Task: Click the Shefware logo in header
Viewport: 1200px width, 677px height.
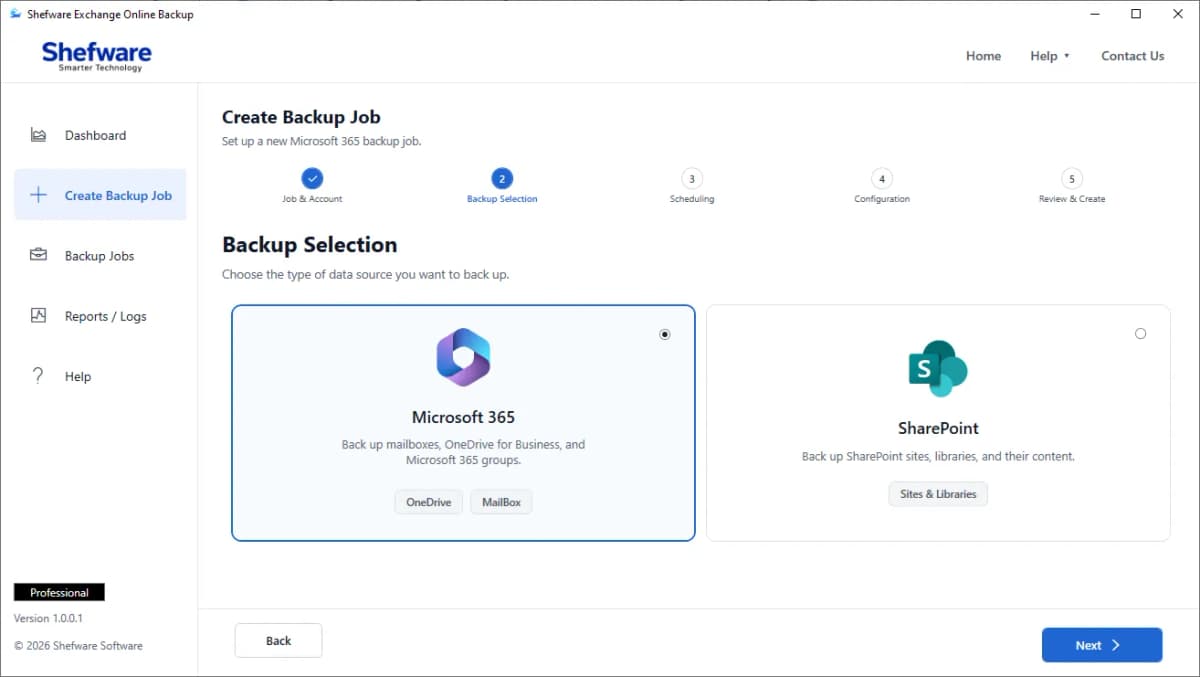Action: (x=97, y=56)
